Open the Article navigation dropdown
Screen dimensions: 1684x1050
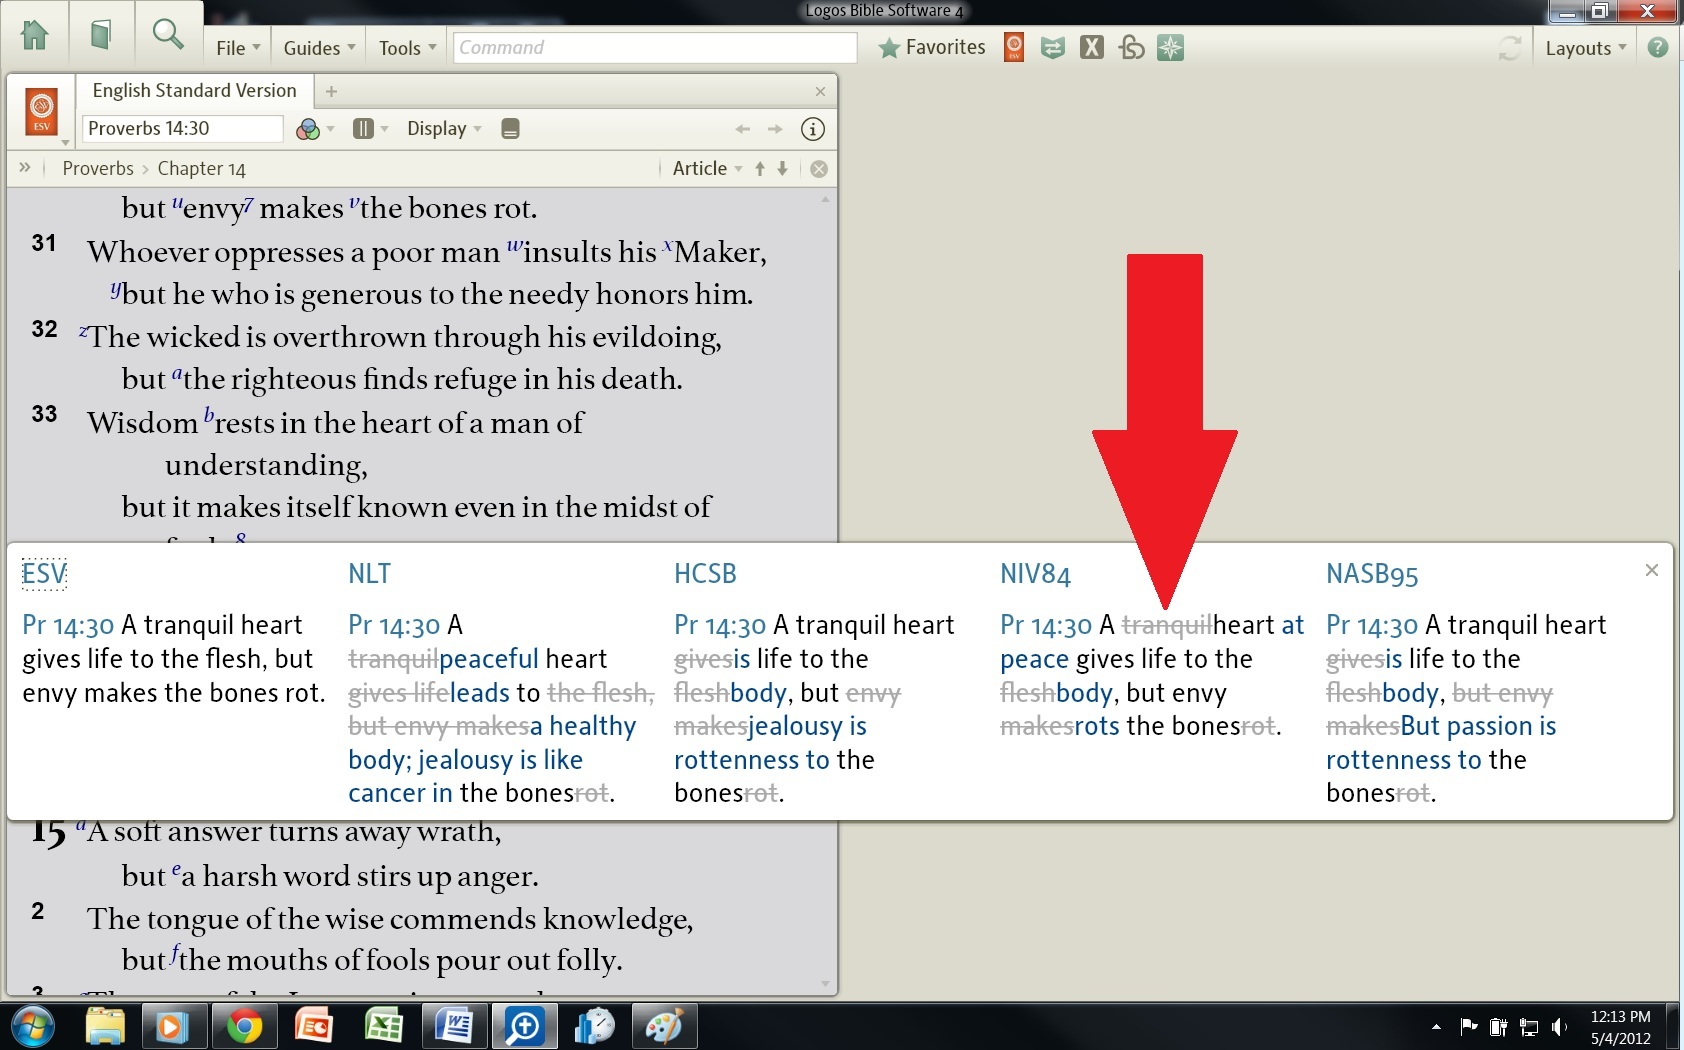click(707, 169)
